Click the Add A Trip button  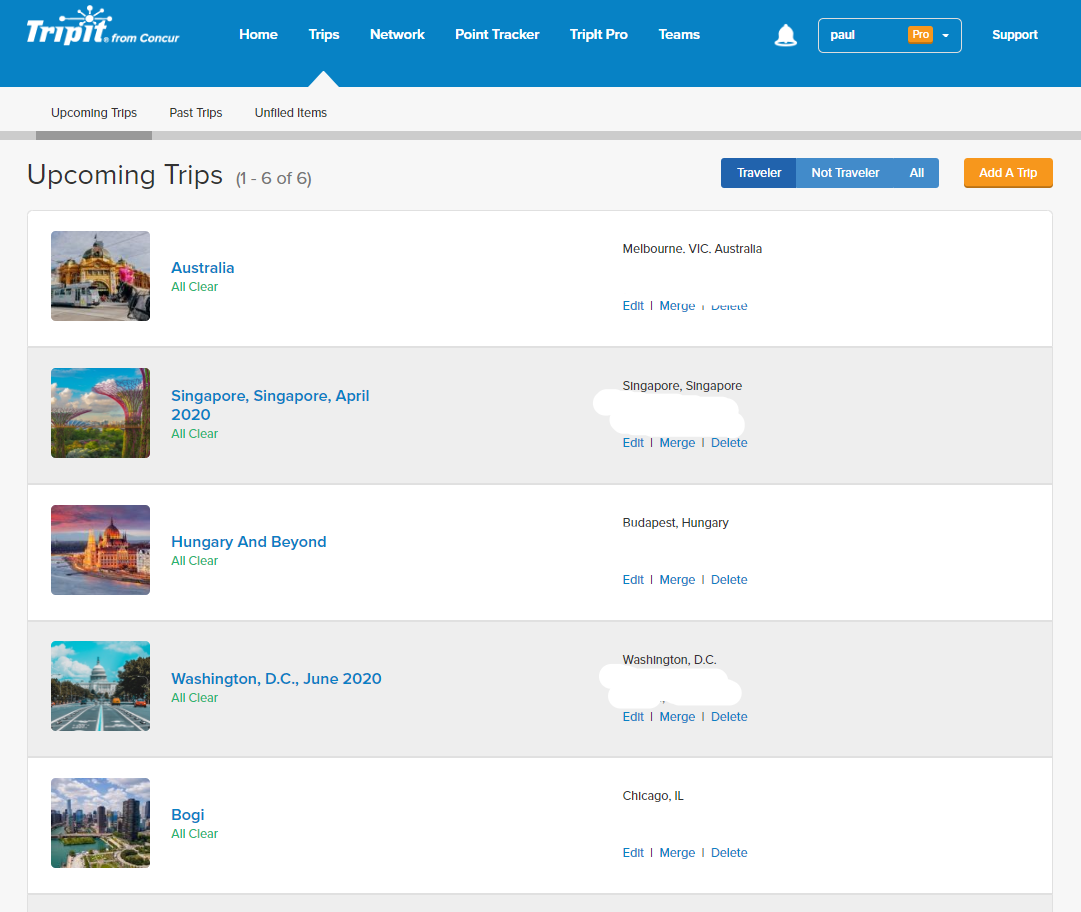coord(1008,173)
